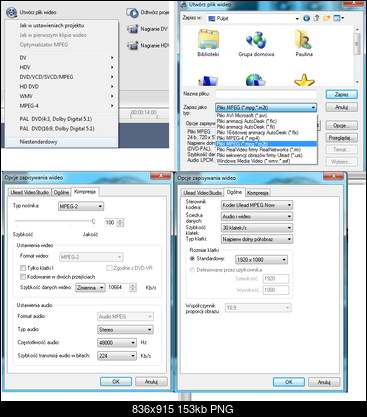Click the Przeglądaj... button
The height and width of the screenshot is (417, 367).
(342, 137)
